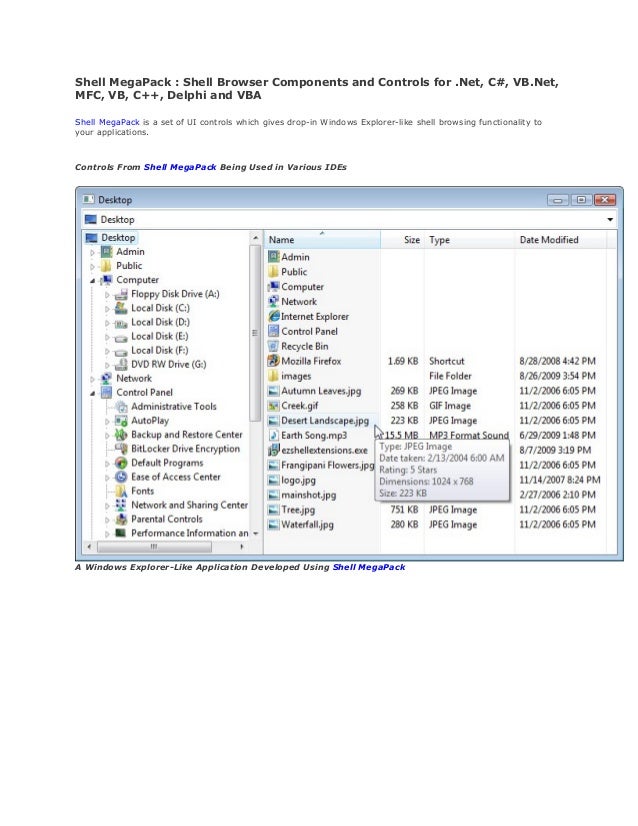Maximize the Desktop window
Image resolution: width=638 pixels, height=826 pixels.
pyautogui.click(x=581, y=200)
